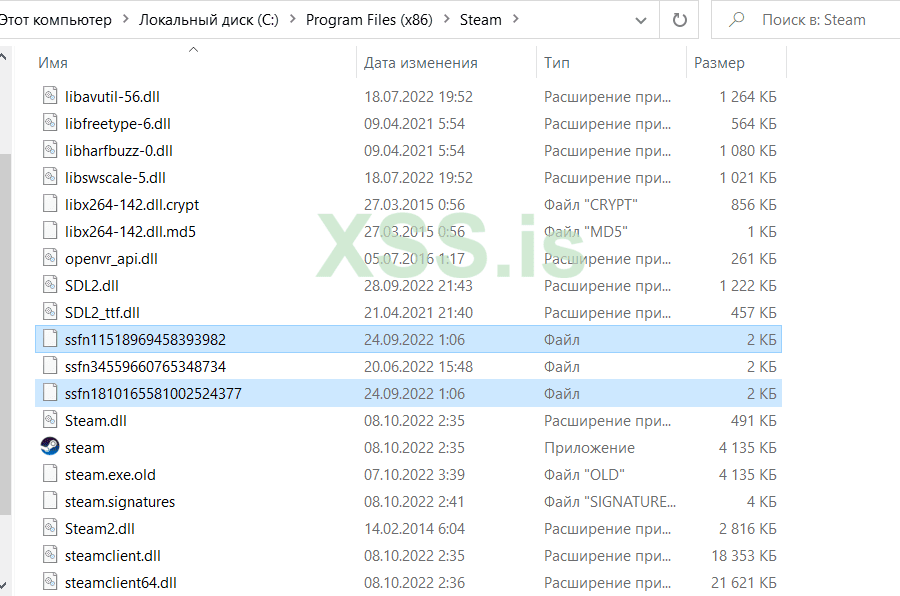The width and height of the screenshot is (900, 596).
Task: Select the file name SDL2.dll
Action: (91, 285)
